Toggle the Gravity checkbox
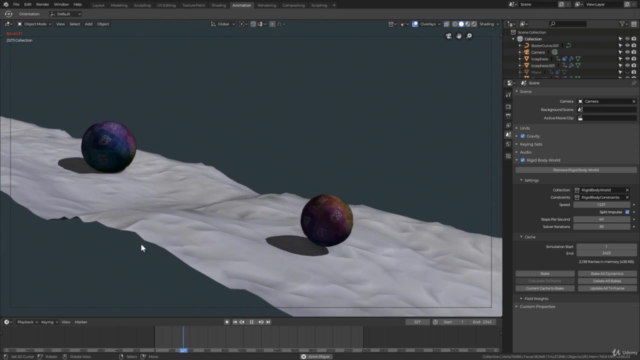Screen dimensions: 640x360 click(522, 136)
